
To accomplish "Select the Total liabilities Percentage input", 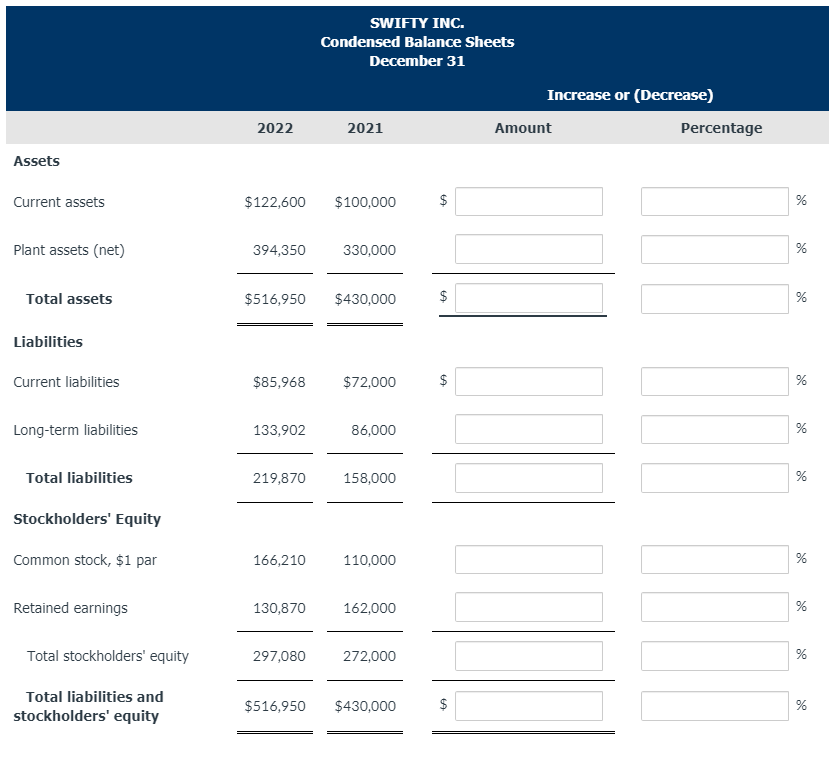I will (714, 477).
